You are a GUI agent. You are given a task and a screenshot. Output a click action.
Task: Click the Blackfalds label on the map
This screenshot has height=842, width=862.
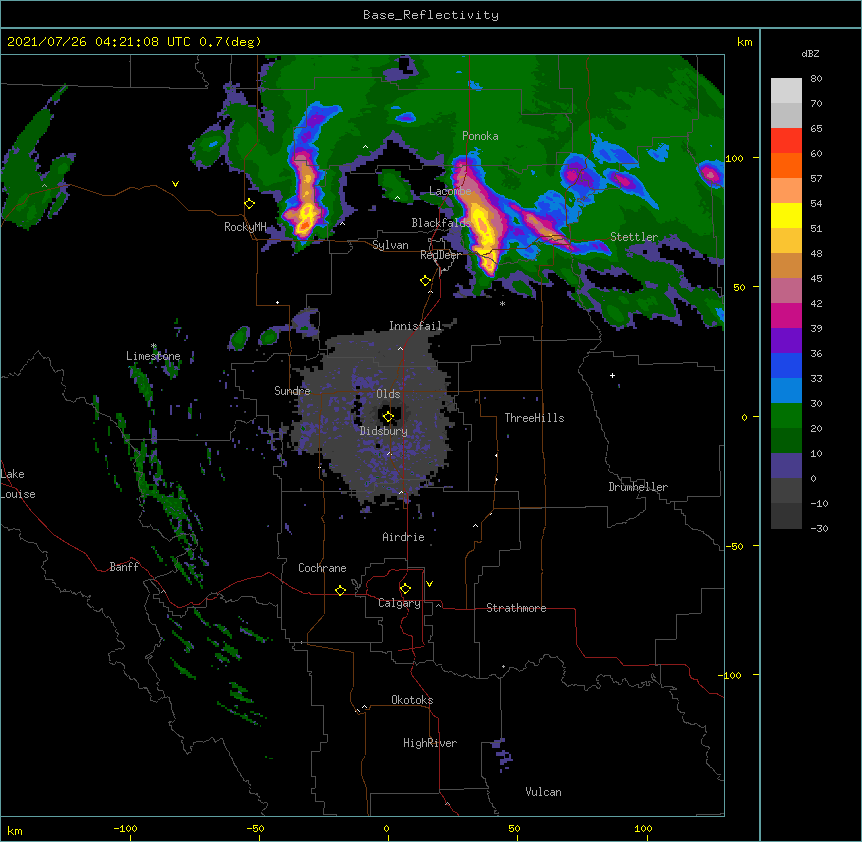tap(441, 223)
